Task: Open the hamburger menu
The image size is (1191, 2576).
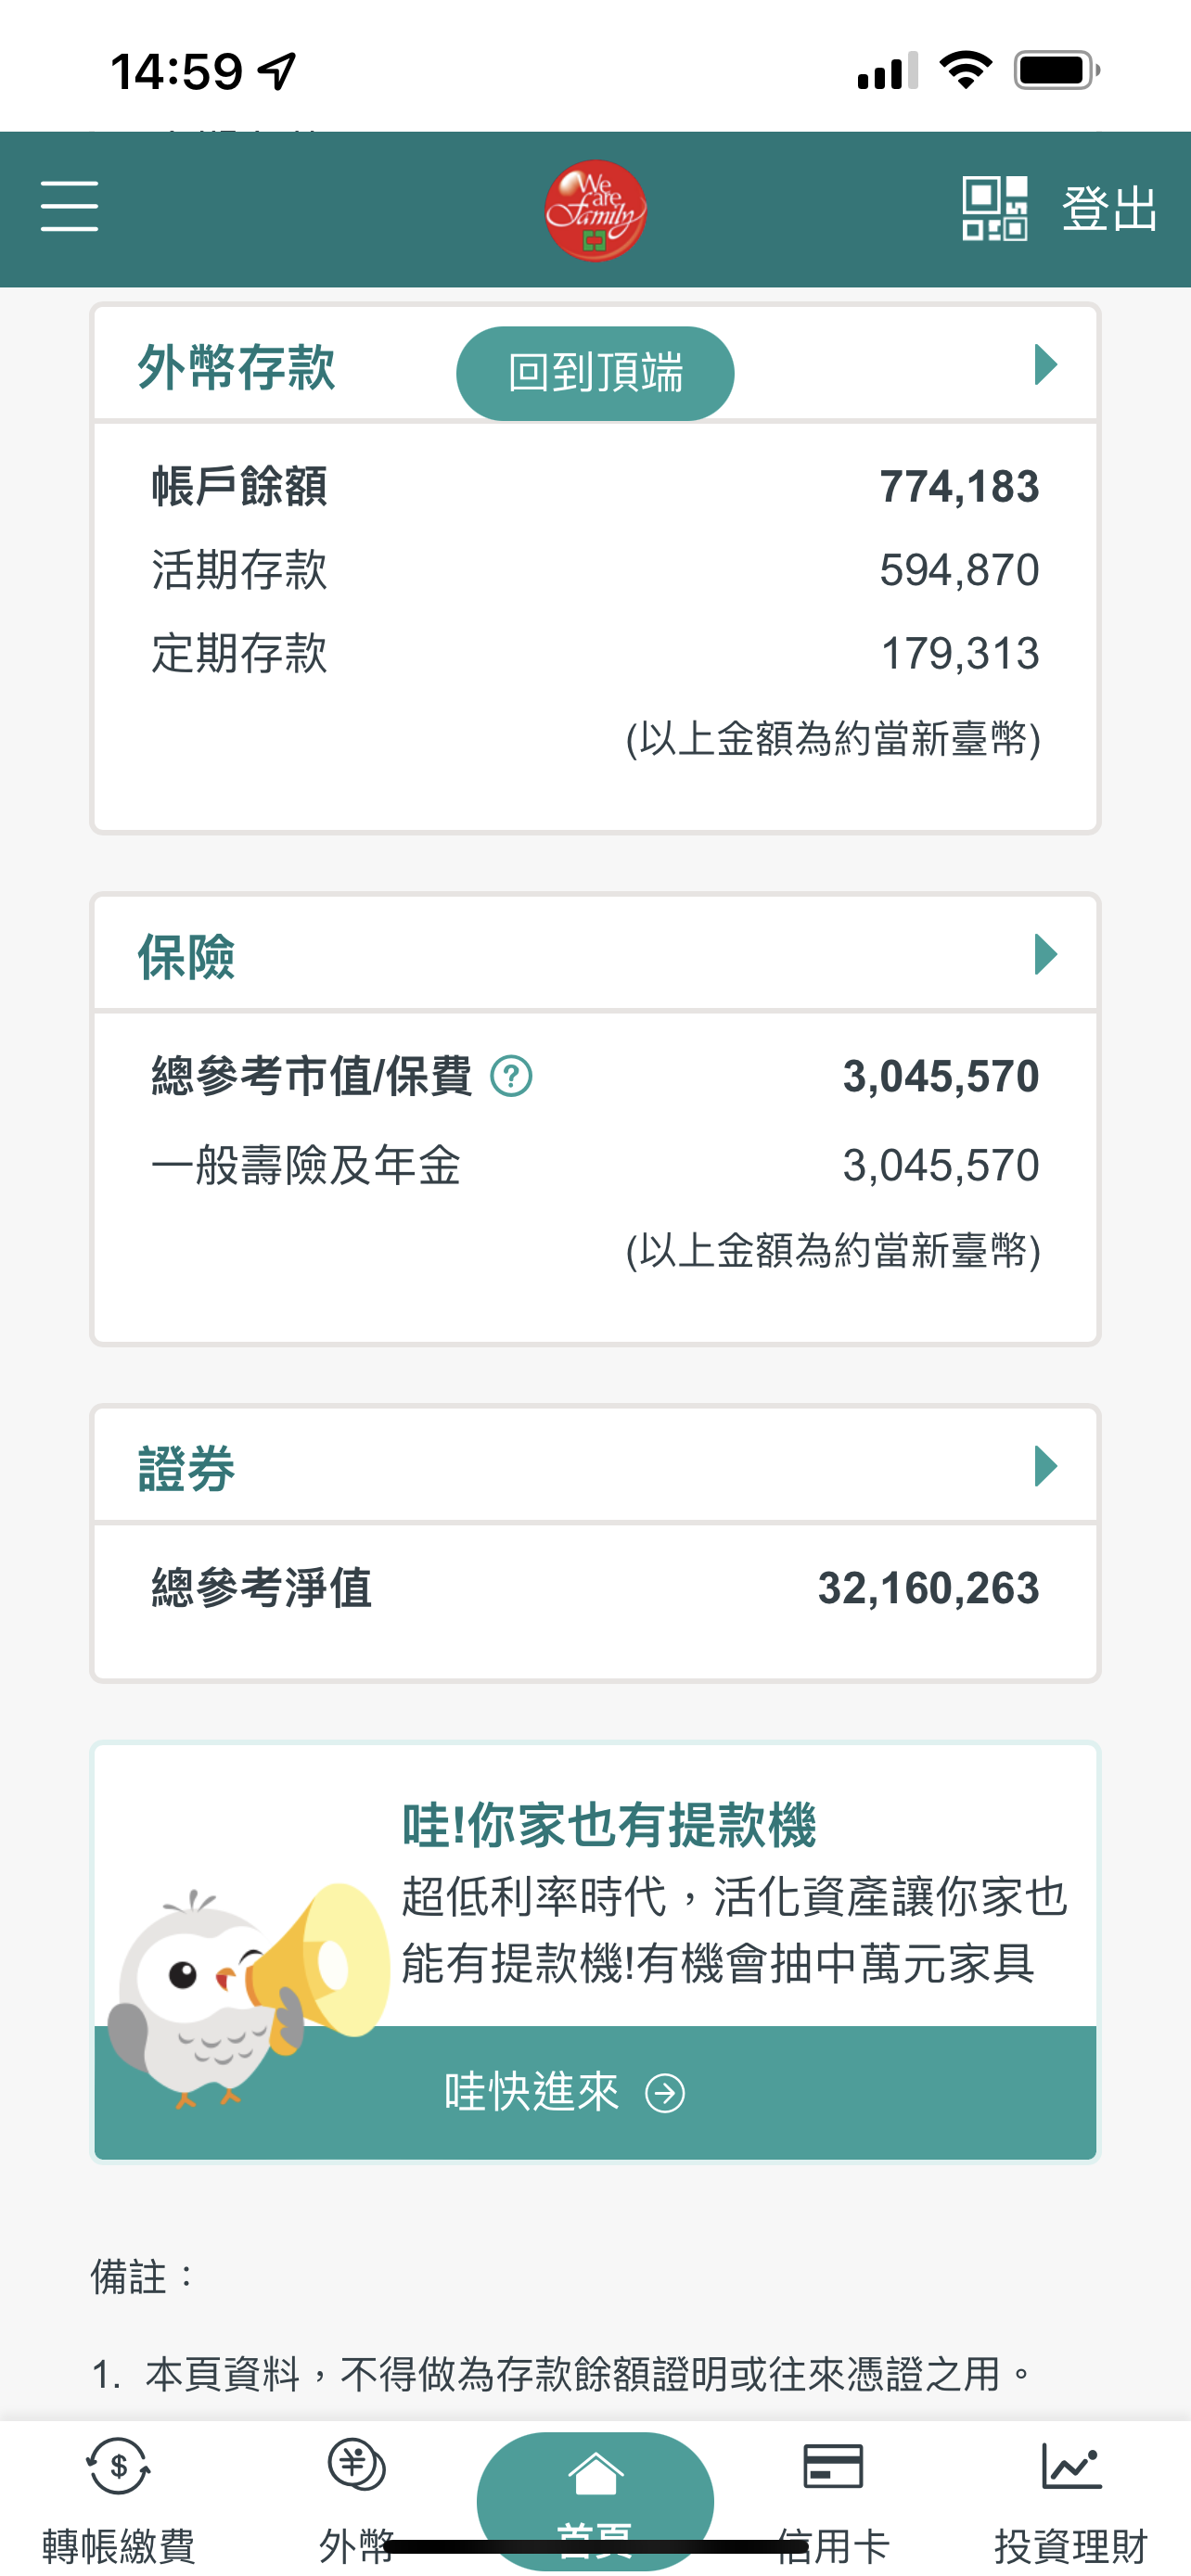Action: [x=69, y=207]
